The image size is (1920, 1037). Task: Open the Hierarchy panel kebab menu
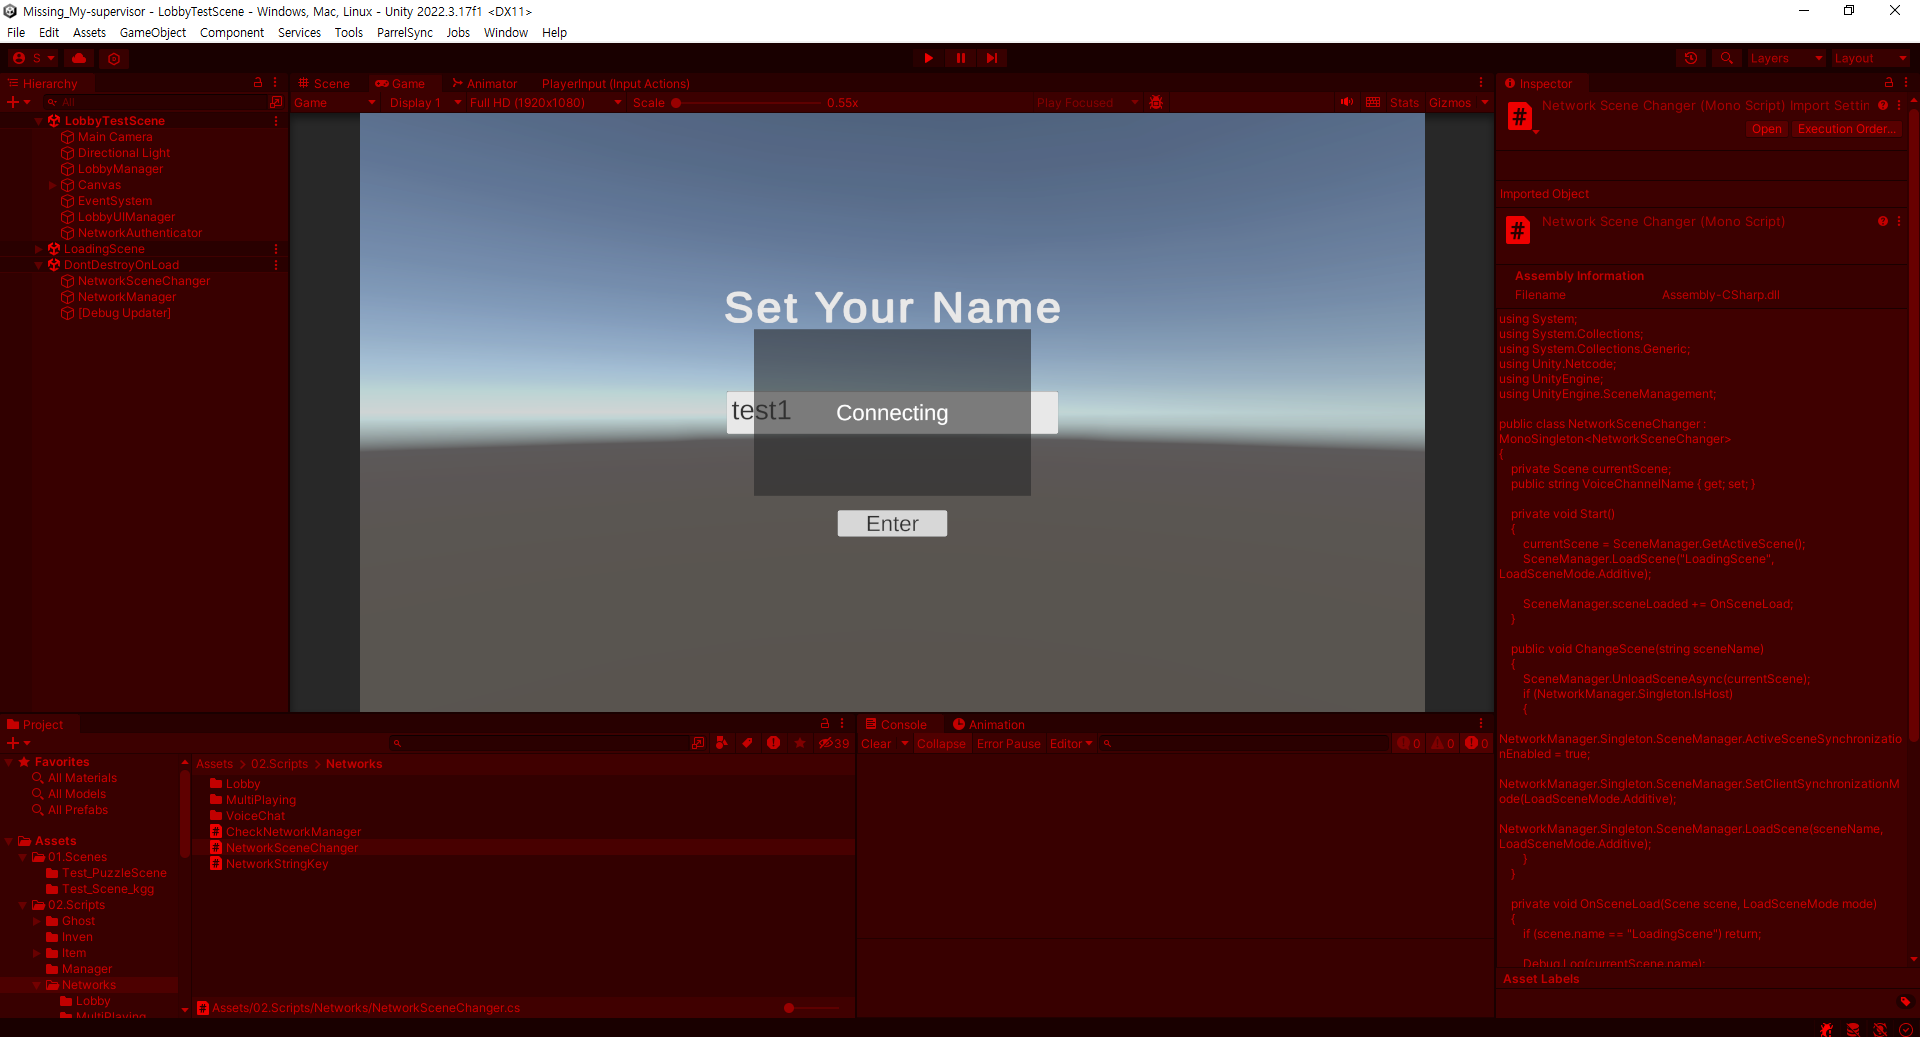[x=275, y=83]
